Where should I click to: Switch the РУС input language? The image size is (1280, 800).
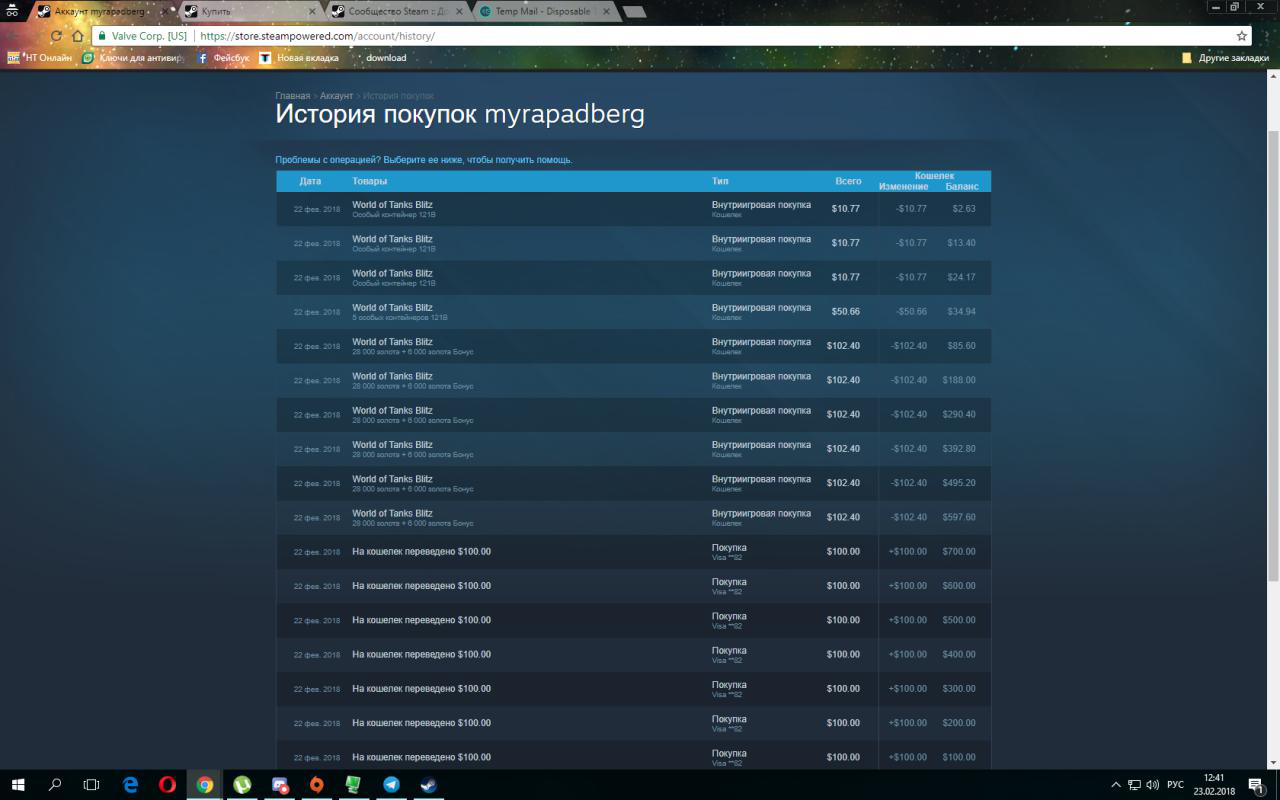coord(1176,785)
